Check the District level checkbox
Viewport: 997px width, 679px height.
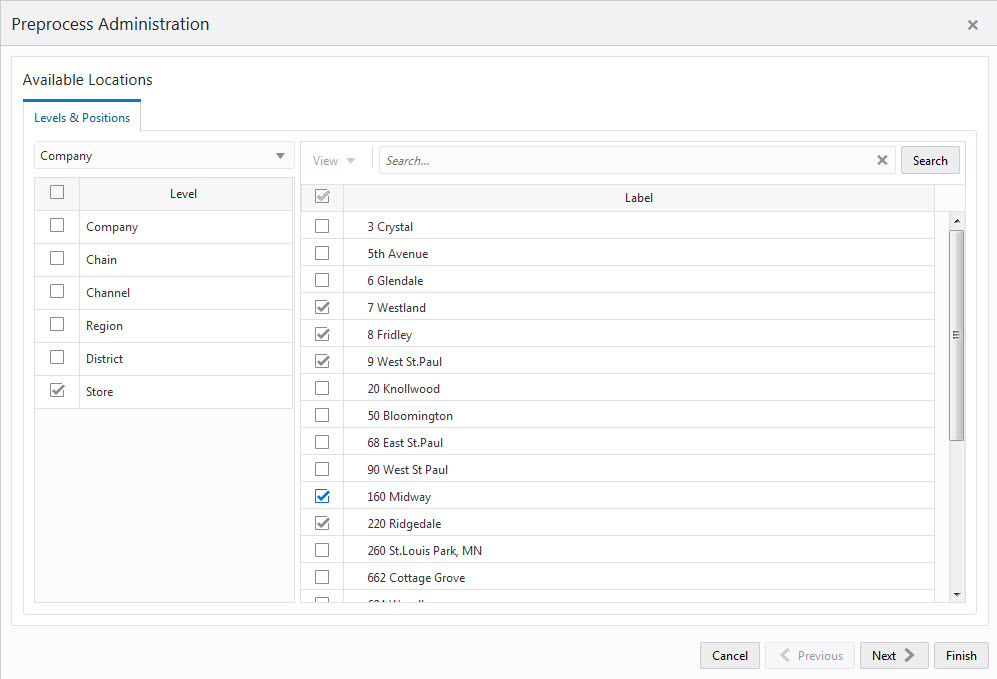pos(57,357)
